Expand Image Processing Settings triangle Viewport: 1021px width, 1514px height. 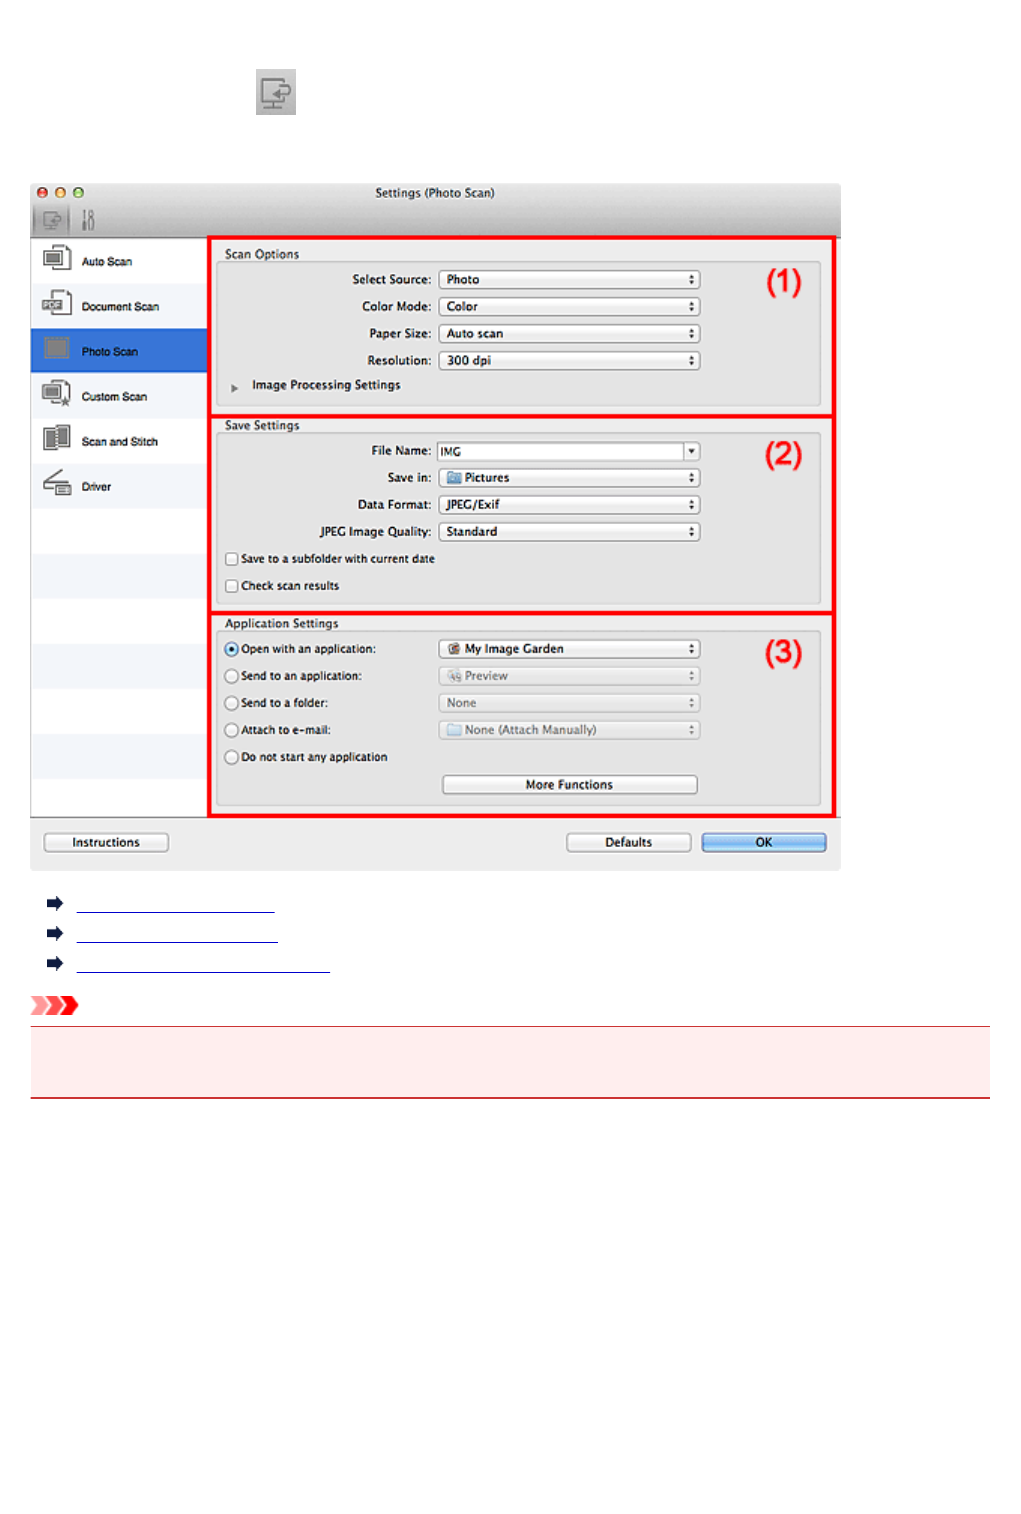pyautogui.click(x=235, y=387)
